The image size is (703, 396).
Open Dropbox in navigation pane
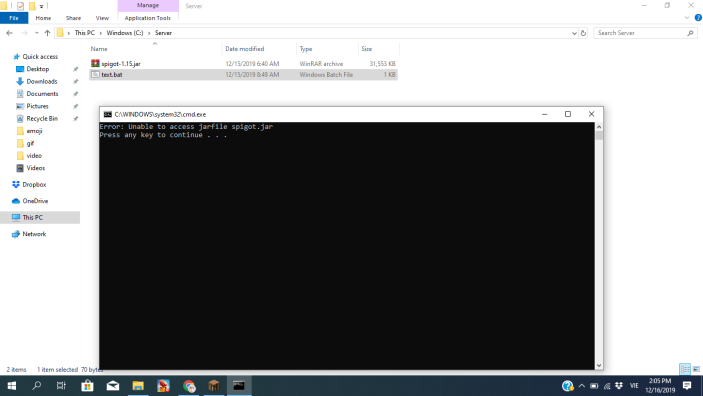tap(34, 184)
